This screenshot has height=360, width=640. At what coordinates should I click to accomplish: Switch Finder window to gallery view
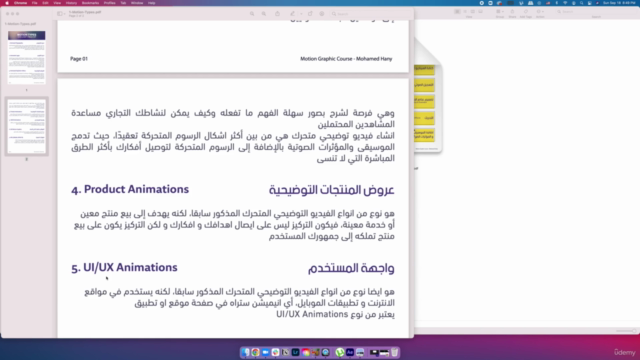[480, 11]
